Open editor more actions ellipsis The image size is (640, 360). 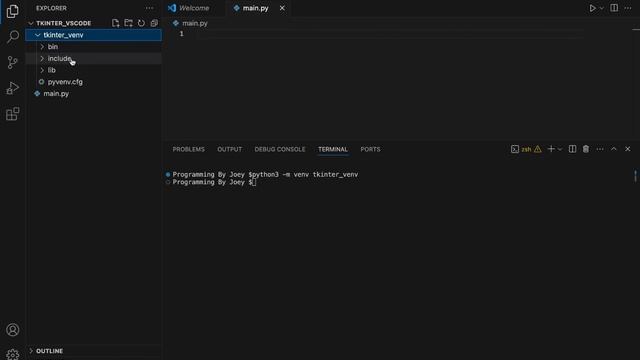628,8
